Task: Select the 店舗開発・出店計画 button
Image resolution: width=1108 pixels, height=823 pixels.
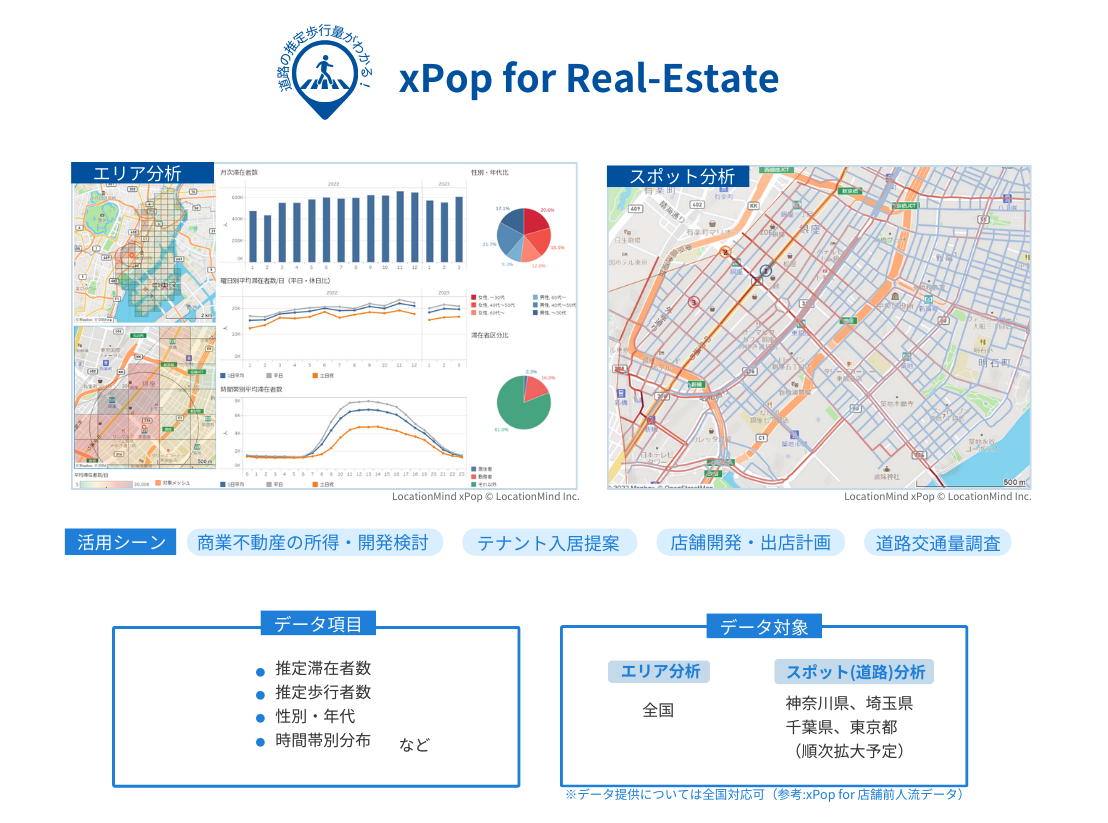Action: (751, 542)
